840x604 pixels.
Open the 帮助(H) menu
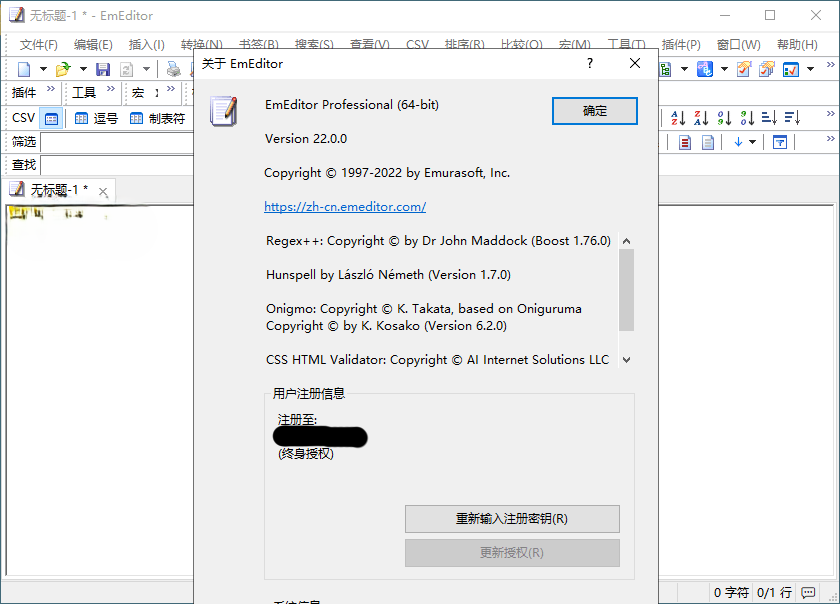pos(797,44)
